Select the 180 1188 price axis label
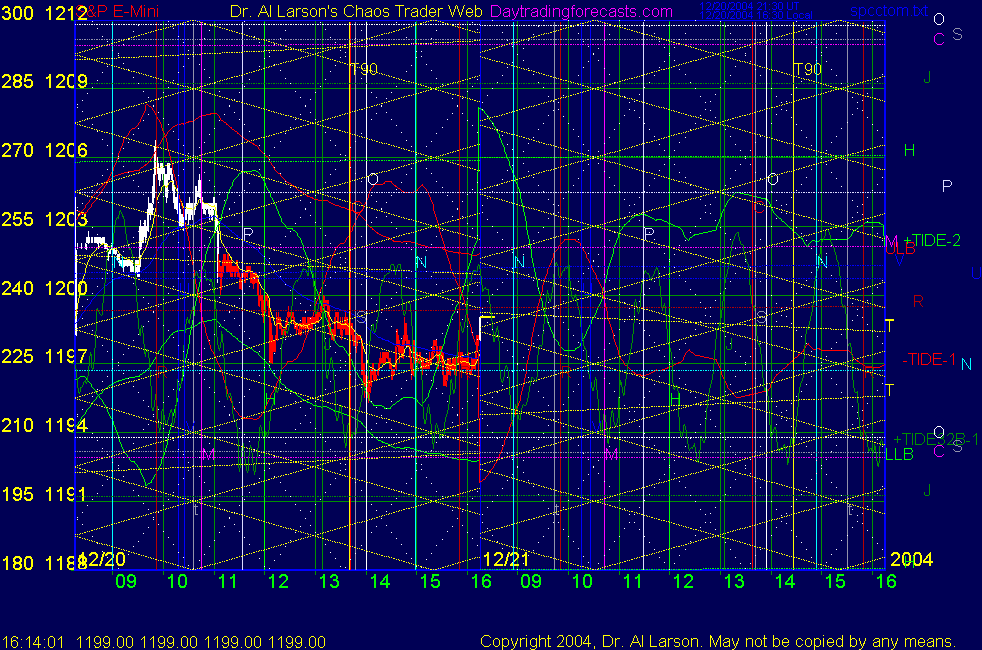 coord(44,563)
